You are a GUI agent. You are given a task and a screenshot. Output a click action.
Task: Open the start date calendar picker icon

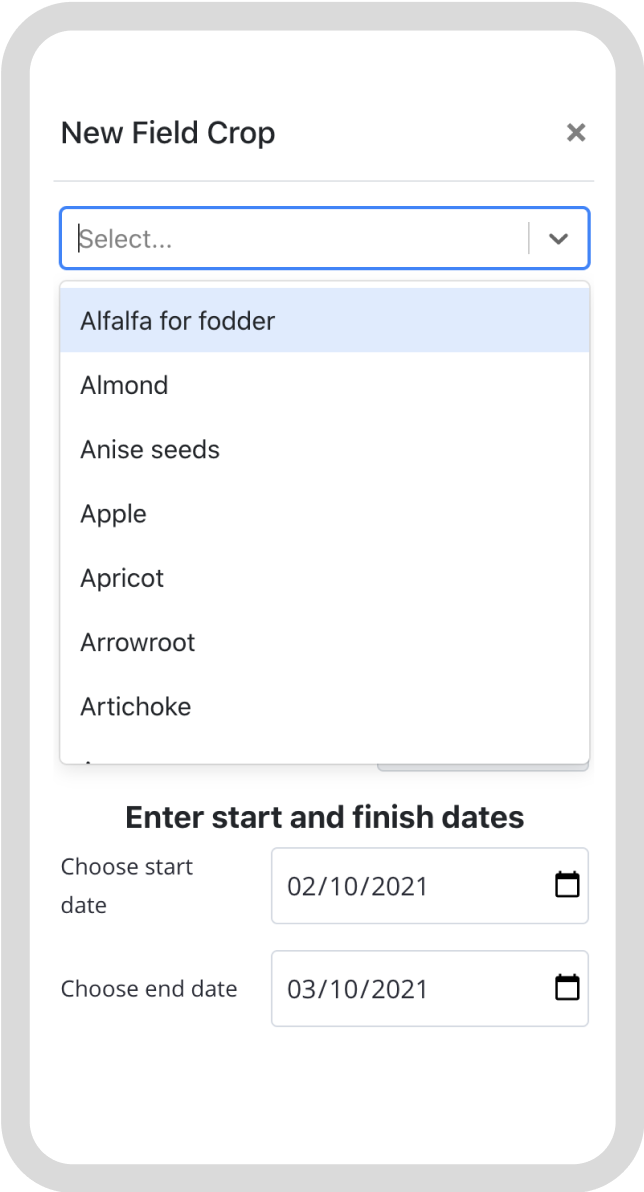tap(567, 885)
